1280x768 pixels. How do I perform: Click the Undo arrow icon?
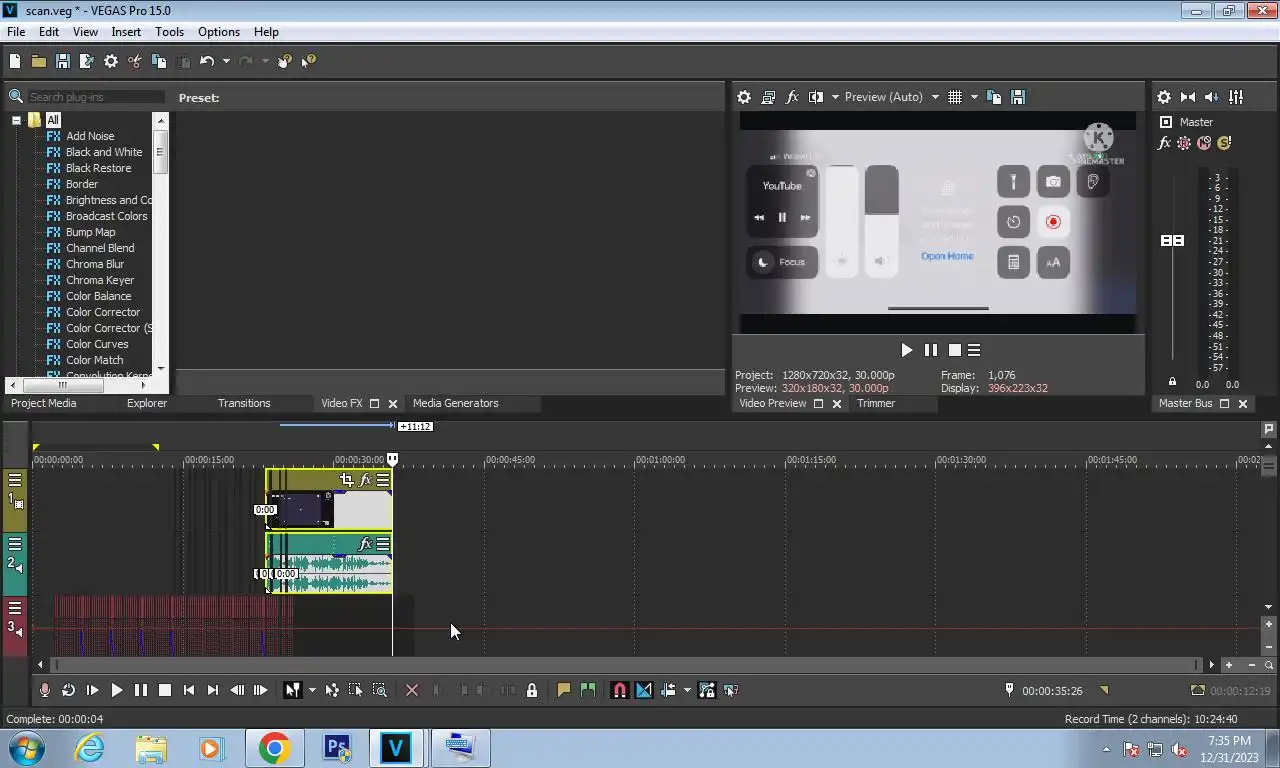click(x=207, y=61)
